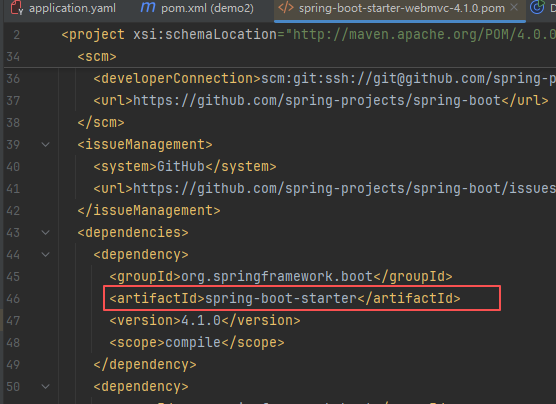The height and width of the screenshot is (404, 556).
Task: Click artifactId spring-boot-starter line
Action: click(x=285, y=298)
